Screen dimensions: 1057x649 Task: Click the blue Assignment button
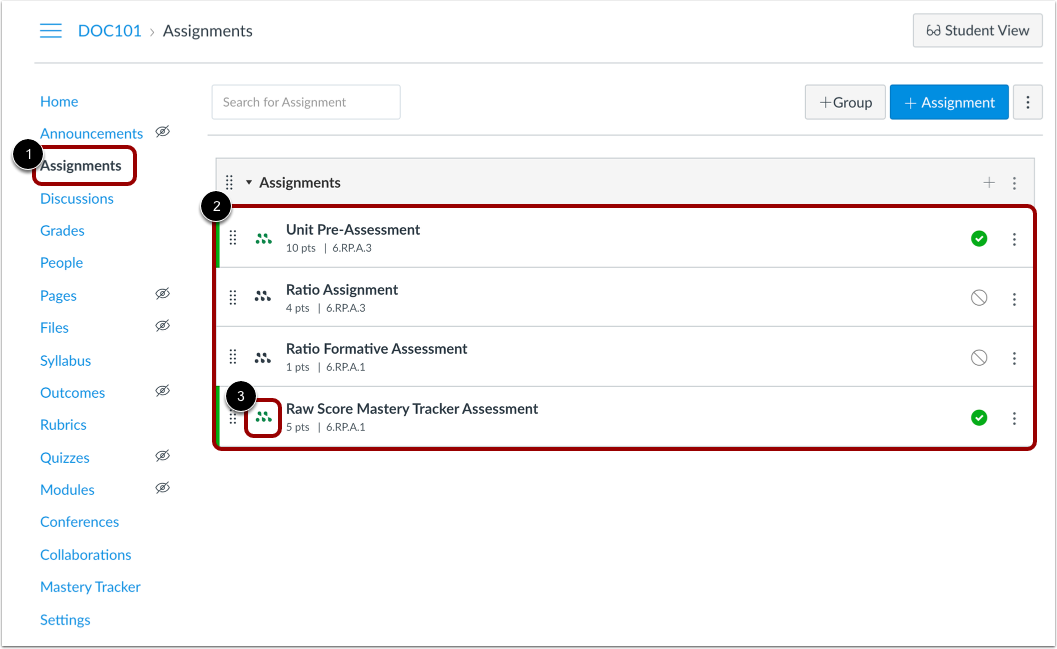pos(948,101)
